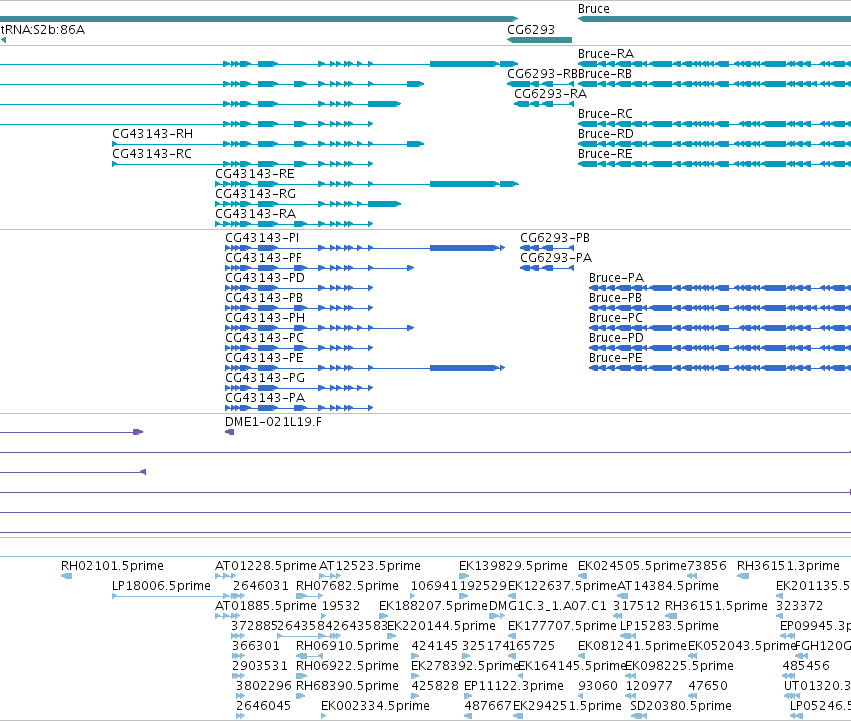
Task: Click EST label EK098225.5prime
Action: pyautogui.click(x=679, y=667)
